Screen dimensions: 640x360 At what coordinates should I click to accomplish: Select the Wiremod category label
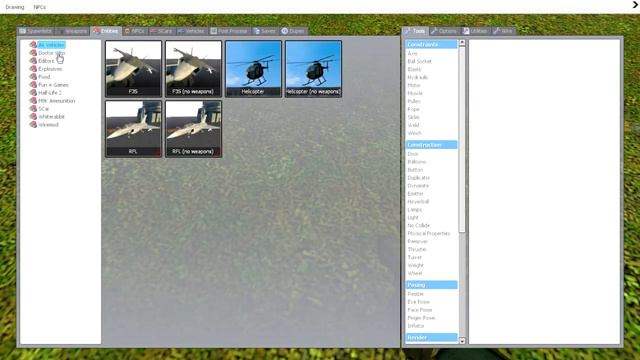point(49,125)
